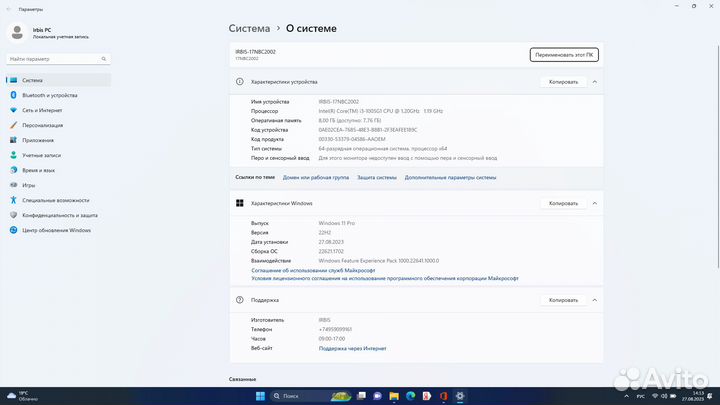Open the Office app on the taskbar
The height and width of the screenshot is (405, 720).
click(444, 396)
